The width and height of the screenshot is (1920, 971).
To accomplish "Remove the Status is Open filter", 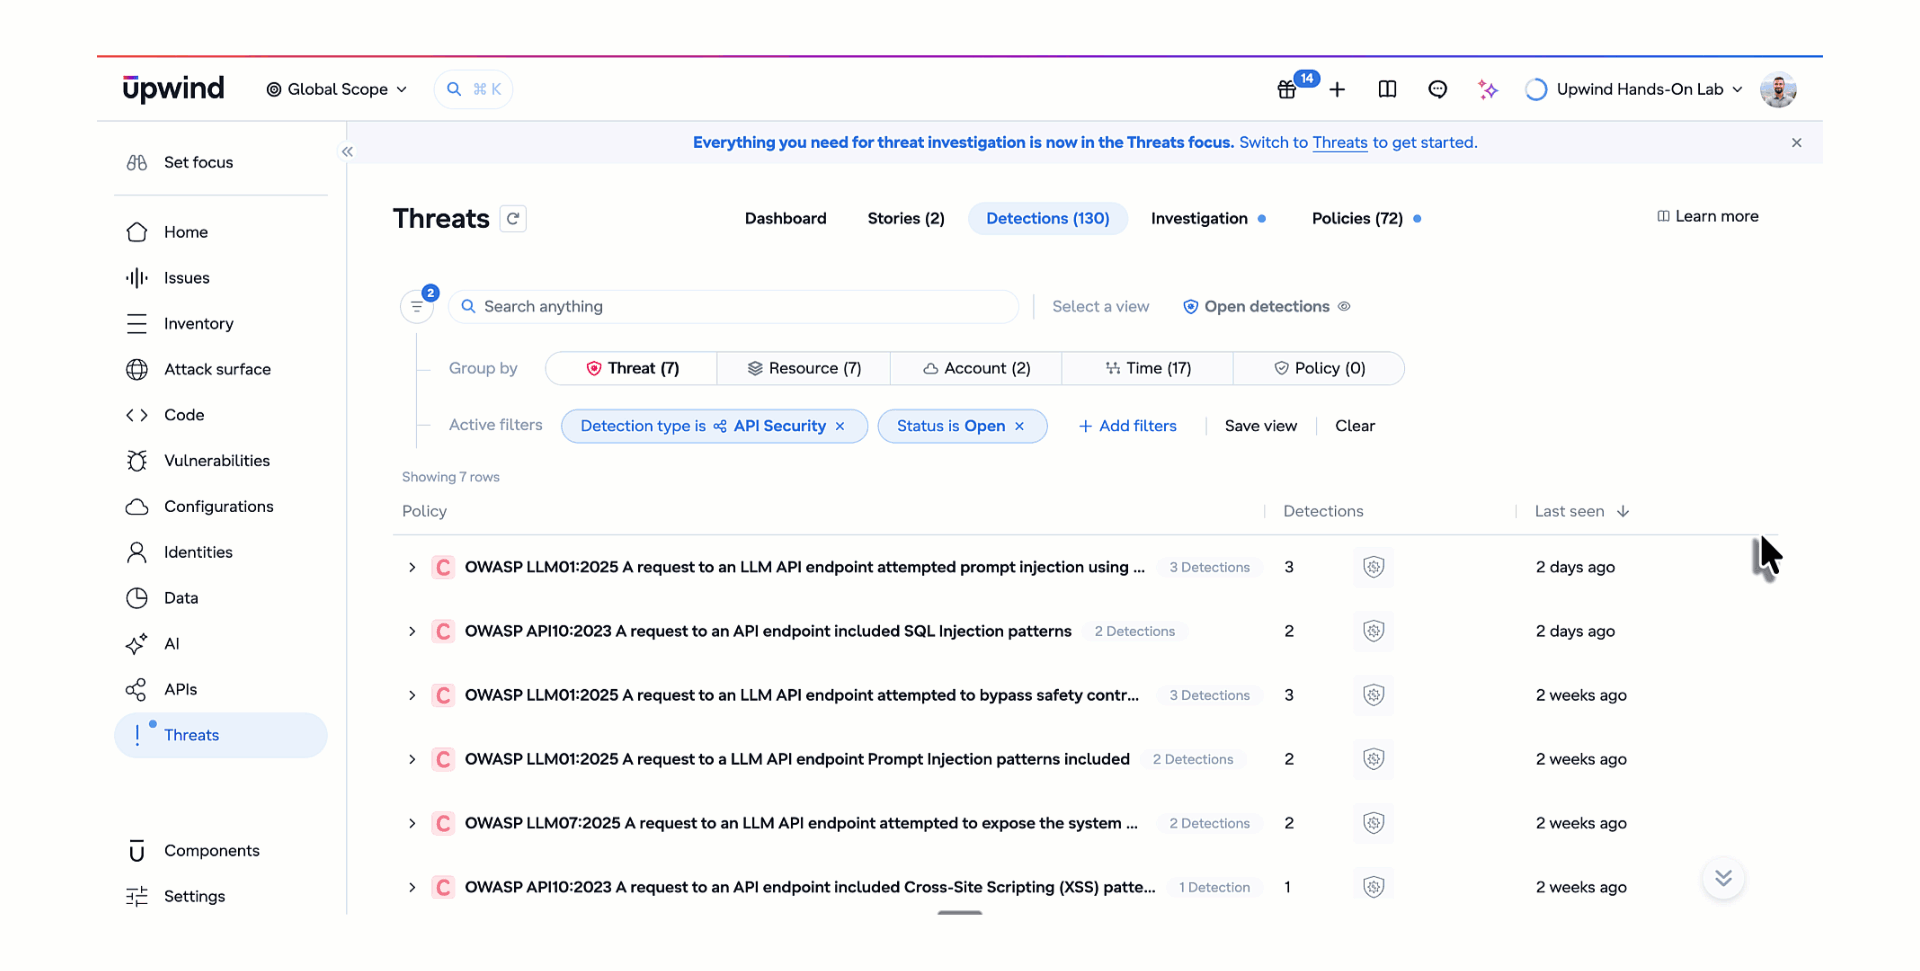I will 1020,426.
